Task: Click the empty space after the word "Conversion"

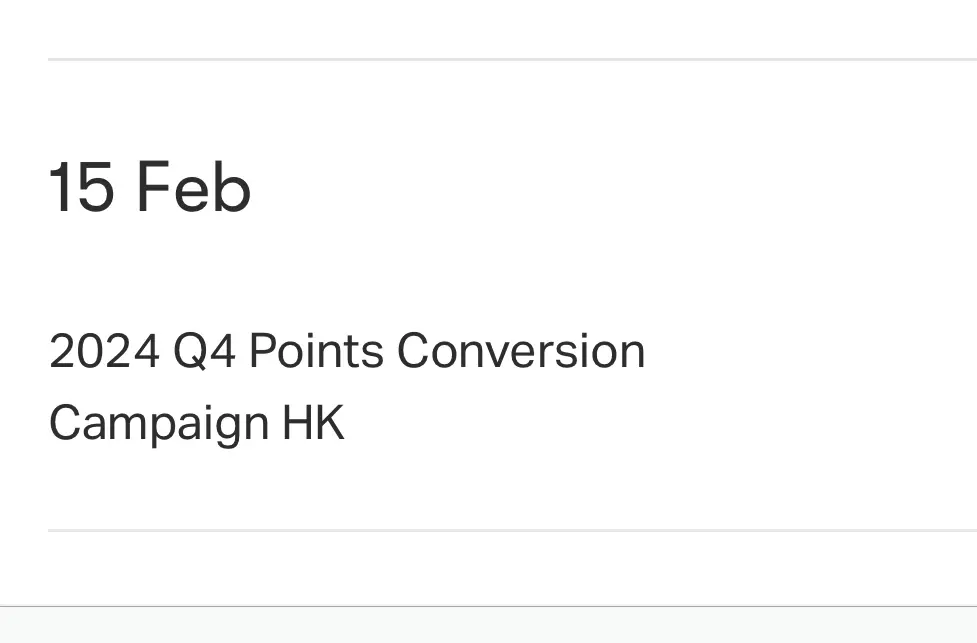Action: [810, 351]
